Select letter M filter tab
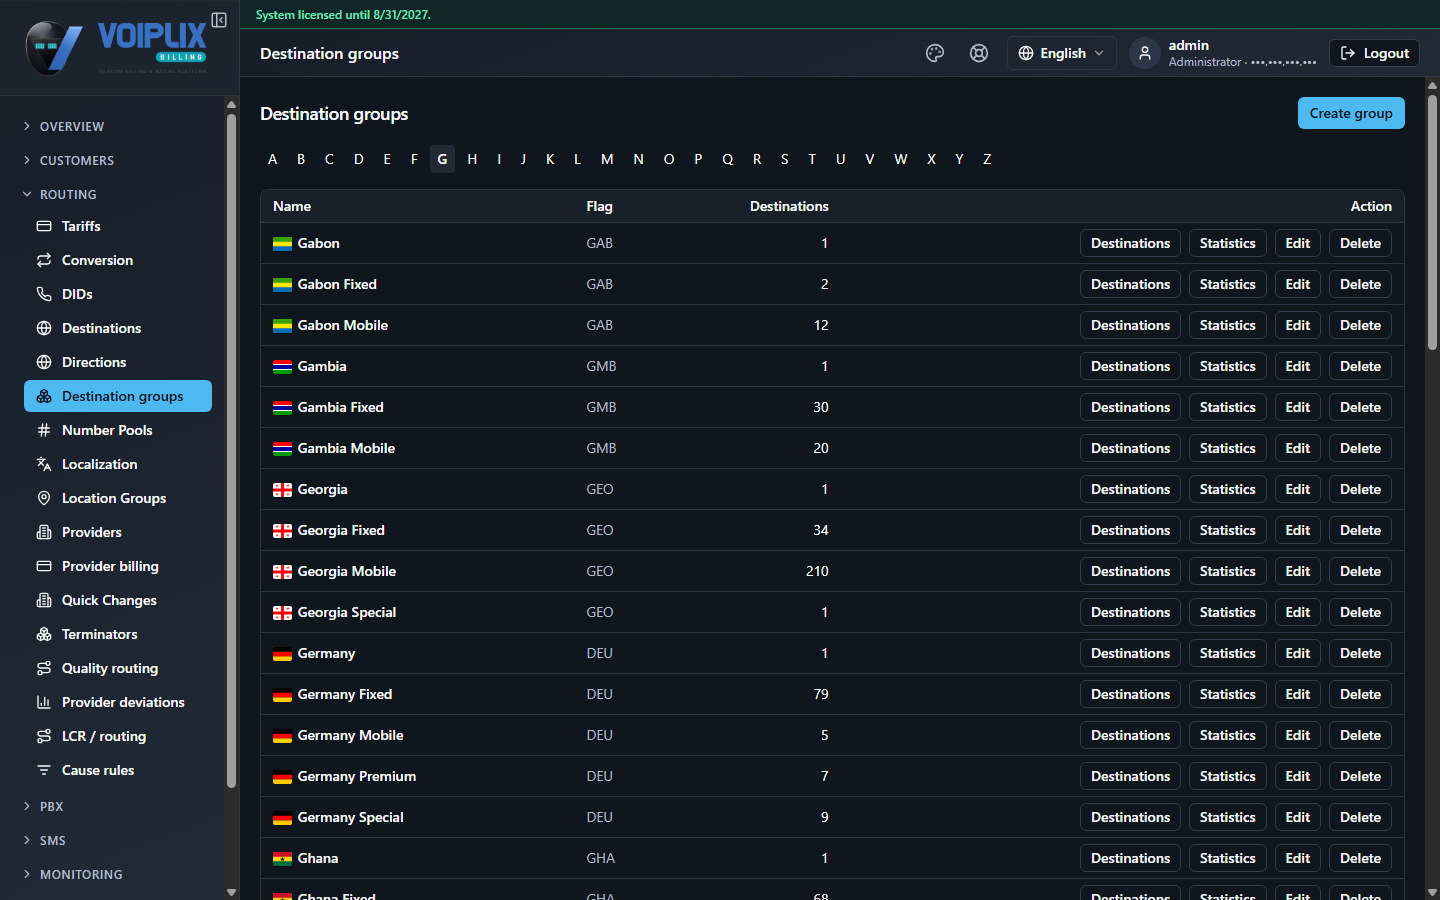Image resolution: width=1440 pixels, height=900 pixels. point(607,159)
